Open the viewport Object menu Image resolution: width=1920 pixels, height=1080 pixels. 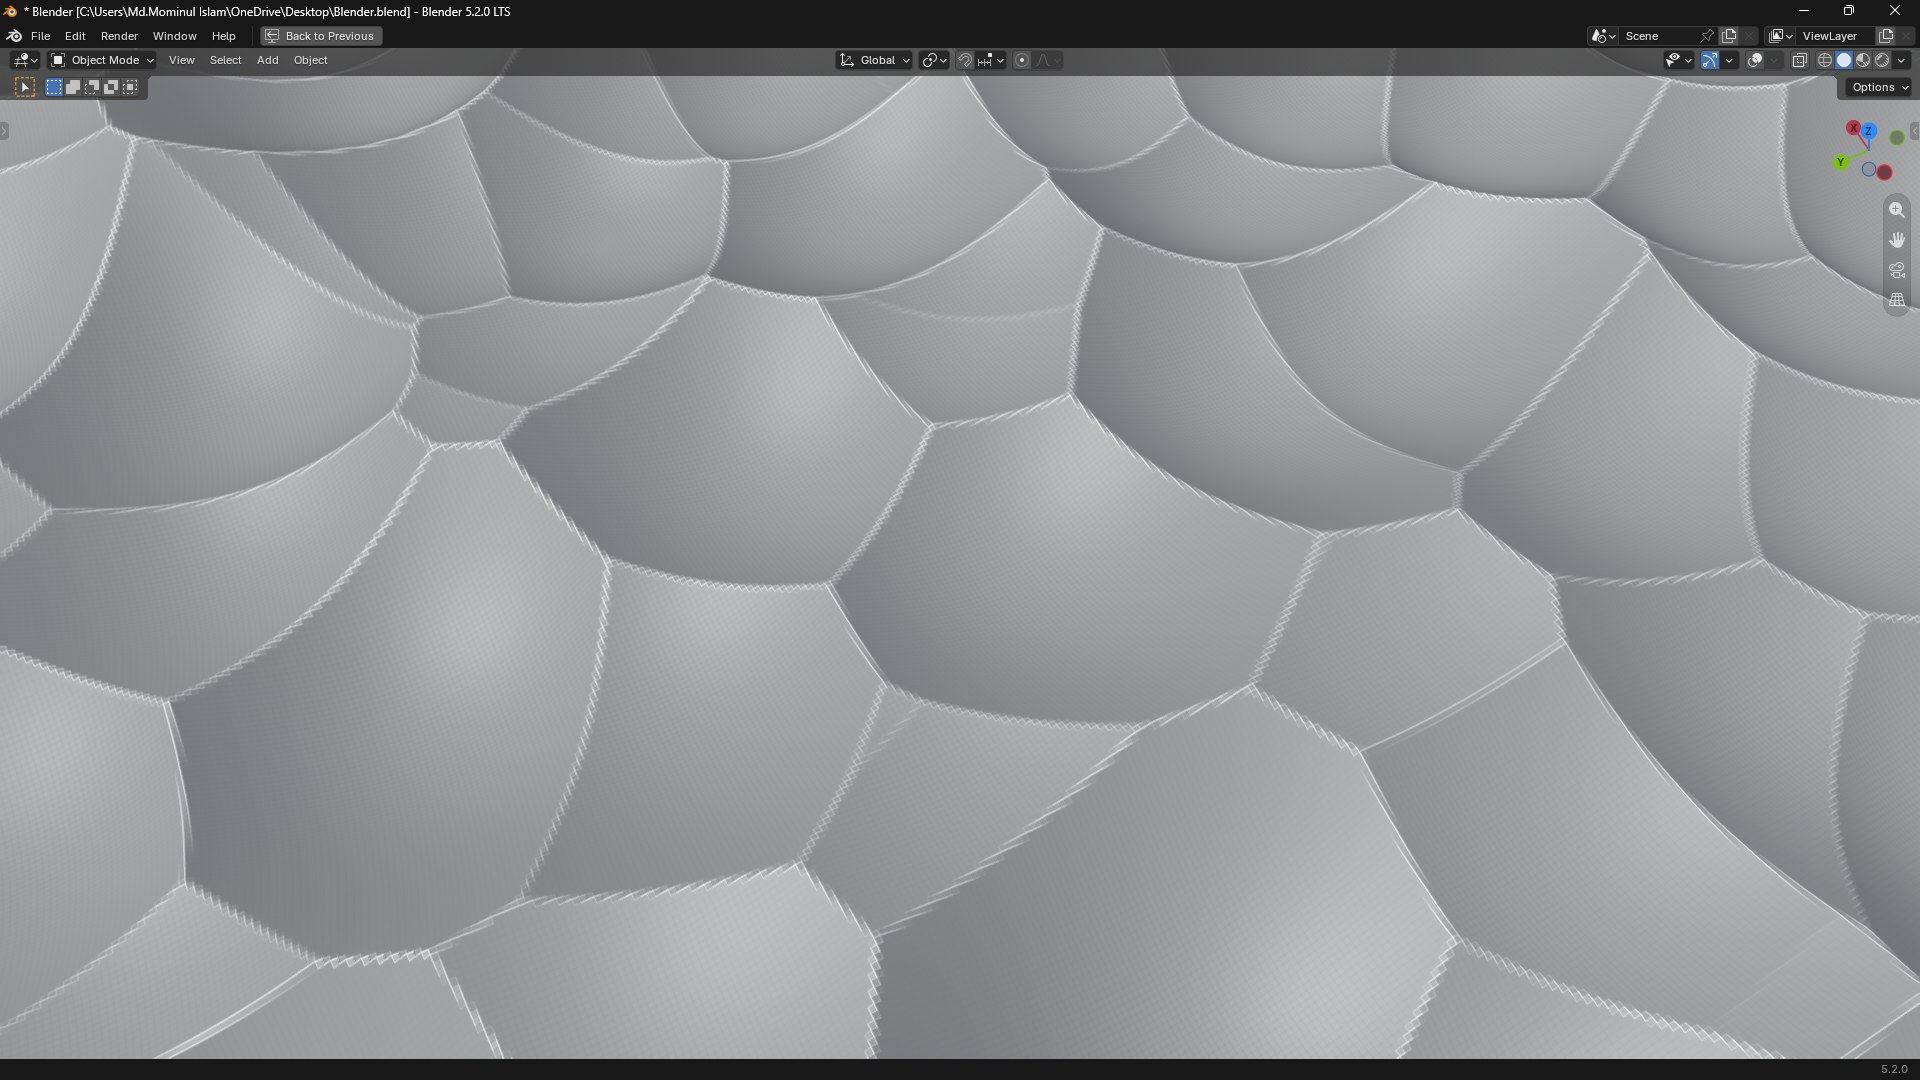[x=310, y=60]
